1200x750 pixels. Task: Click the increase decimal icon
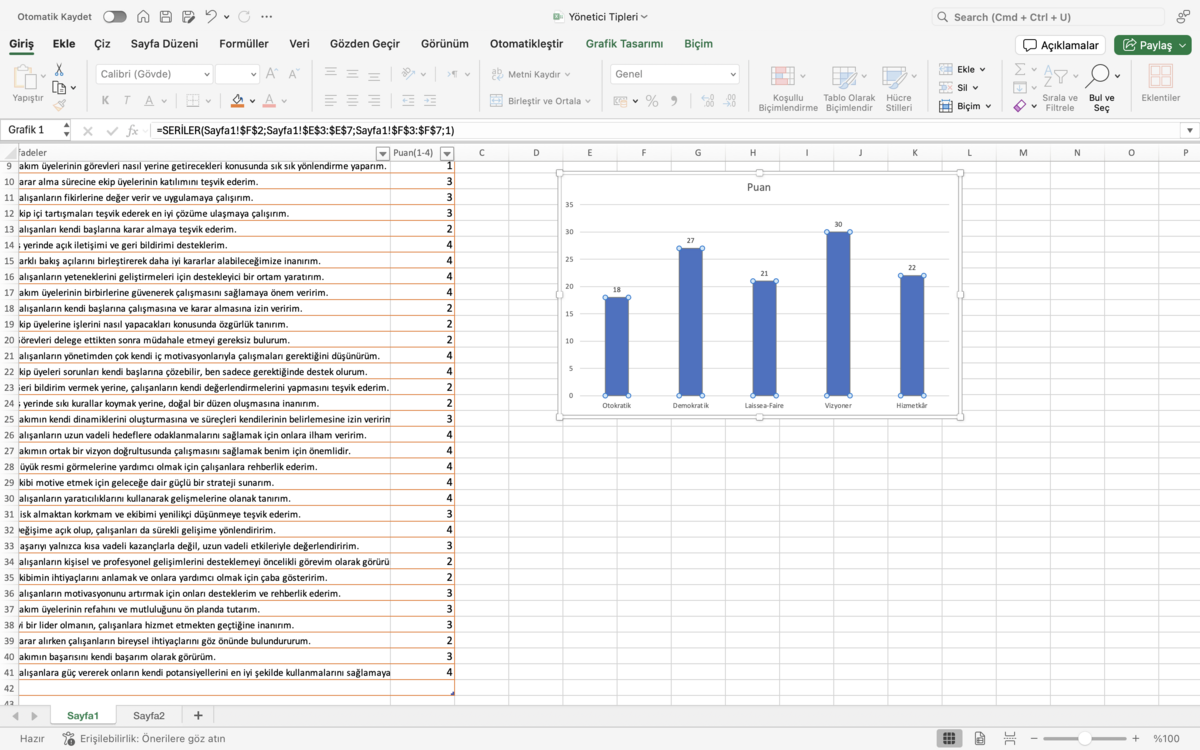708,101
